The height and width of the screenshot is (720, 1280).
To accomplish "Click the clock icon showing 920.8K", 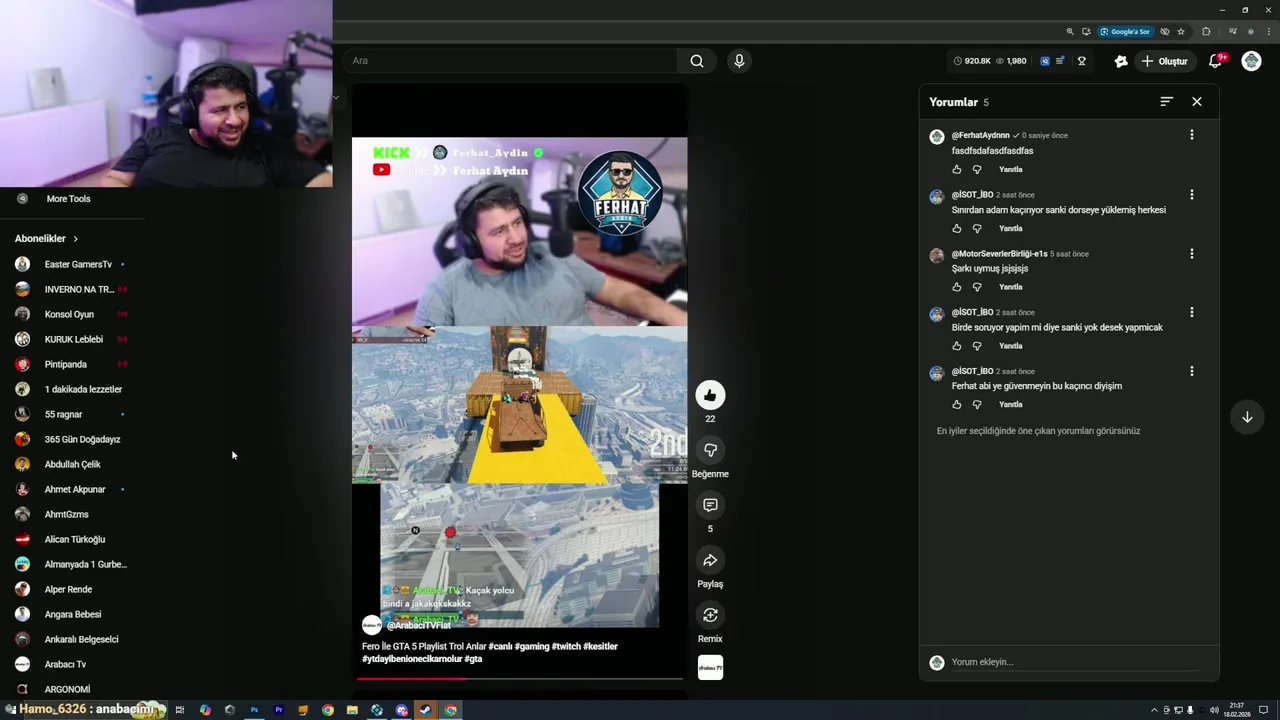I will click(957, 61).
